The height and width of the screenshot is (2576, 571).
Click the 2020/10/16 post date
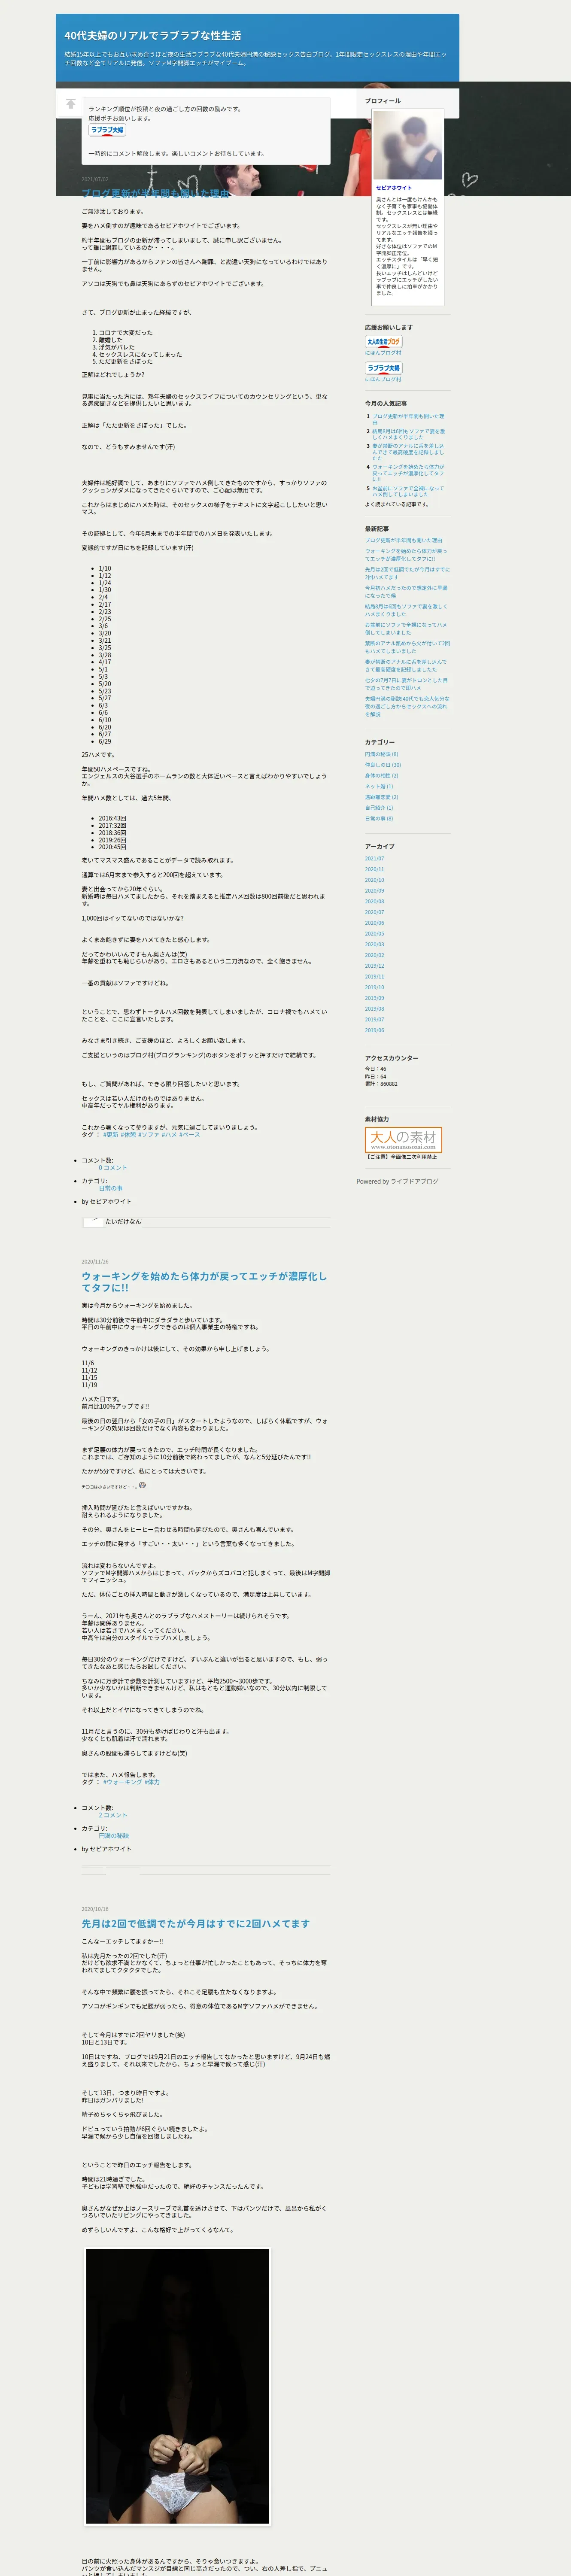pyautogui.click(x=95, y=1909)
